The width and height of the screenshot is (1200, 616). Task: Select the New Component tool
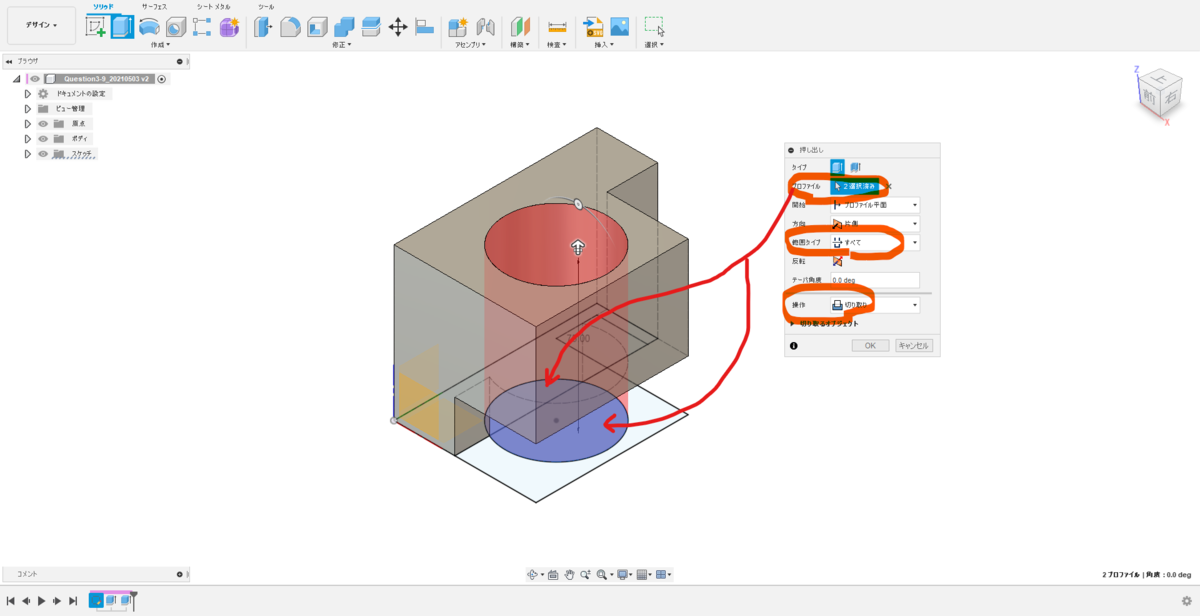coord(459,27)
